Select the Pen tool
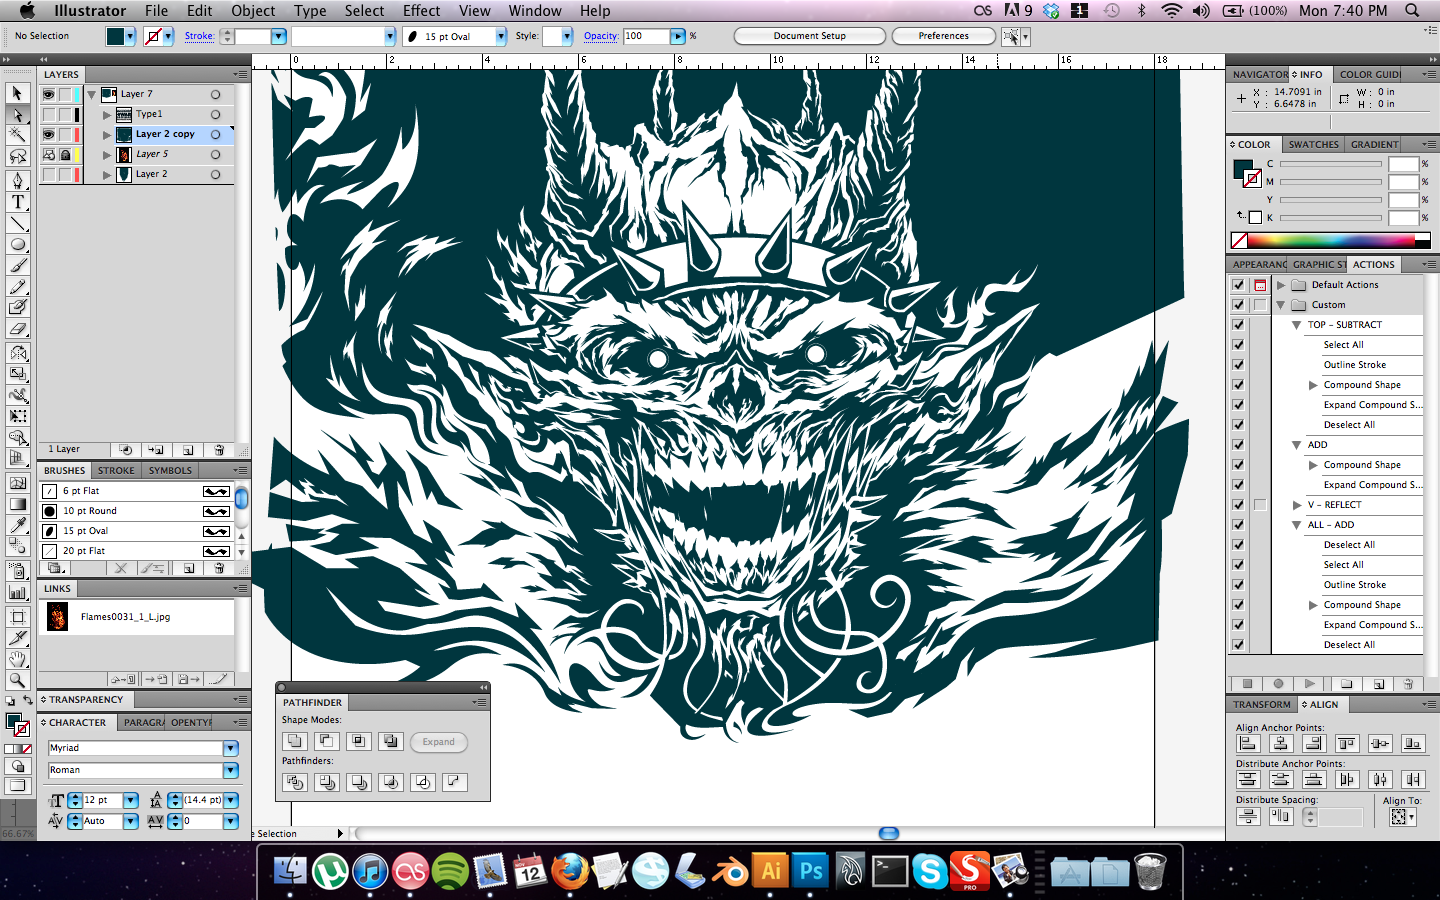The image size is (1440, 900). click(17, 180)
